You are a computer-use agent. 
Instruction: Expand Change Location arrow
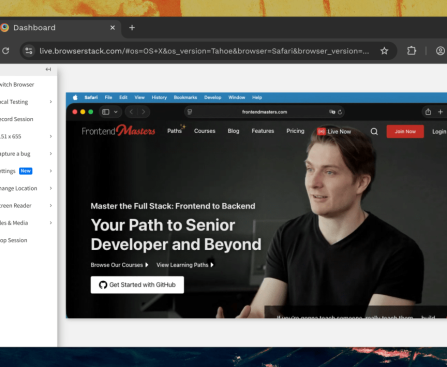(51, 188)
